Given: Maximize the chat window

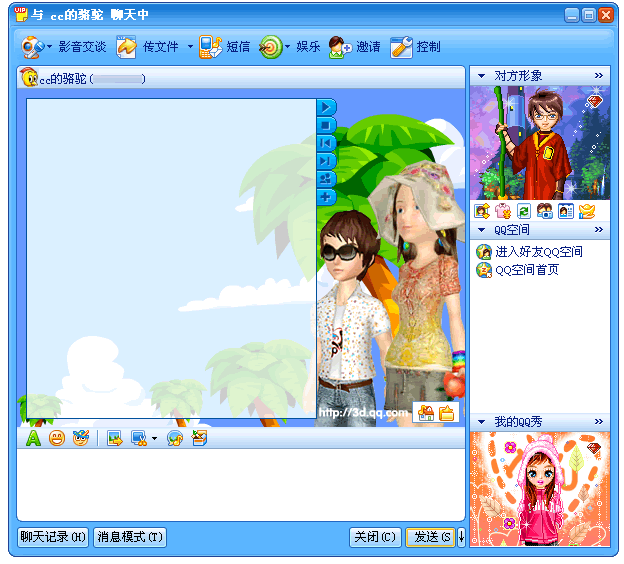Looking at the screenshot, I should pos(589,15).
